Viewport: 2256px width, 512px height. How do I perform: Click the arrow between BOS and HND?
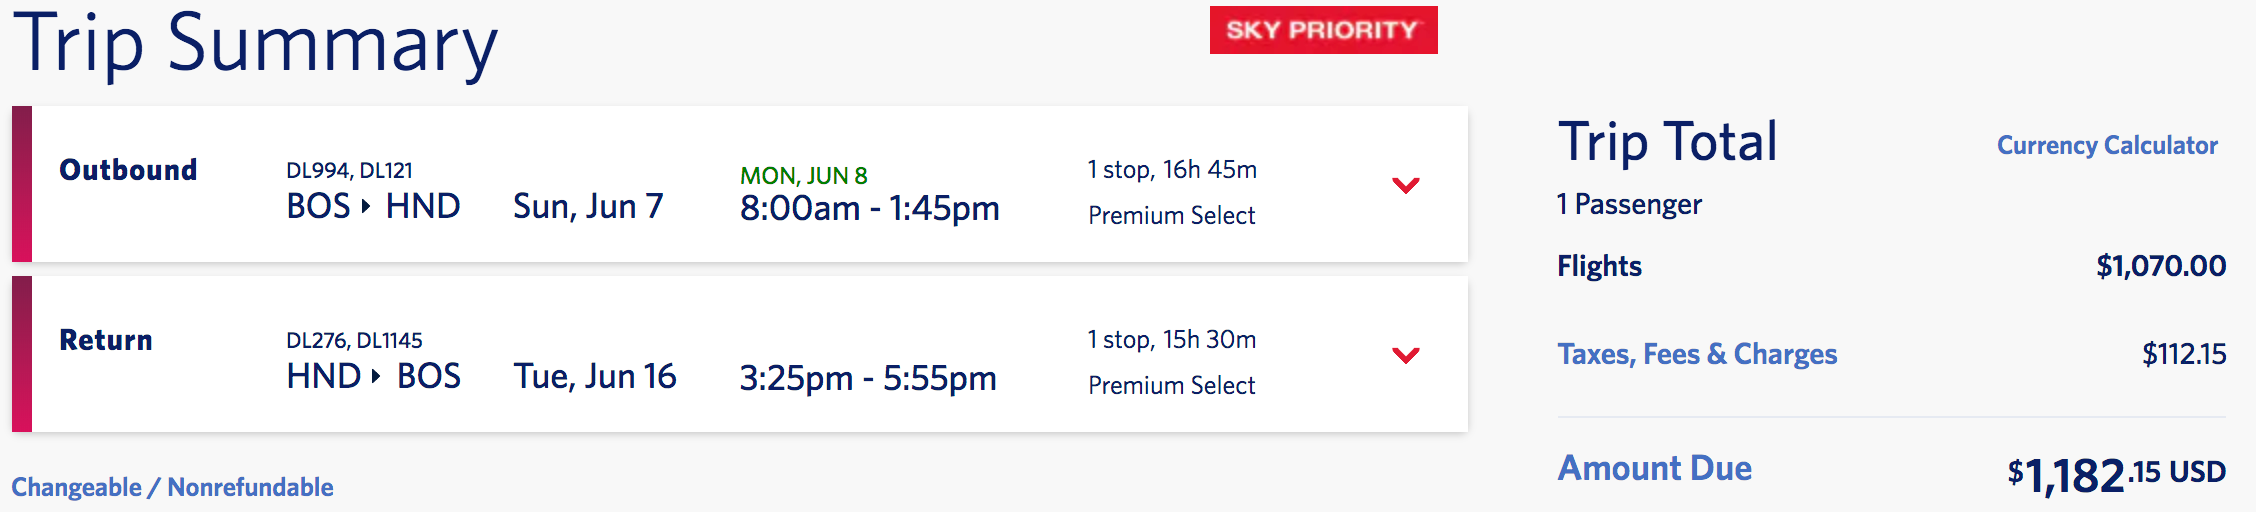[366, 206]
